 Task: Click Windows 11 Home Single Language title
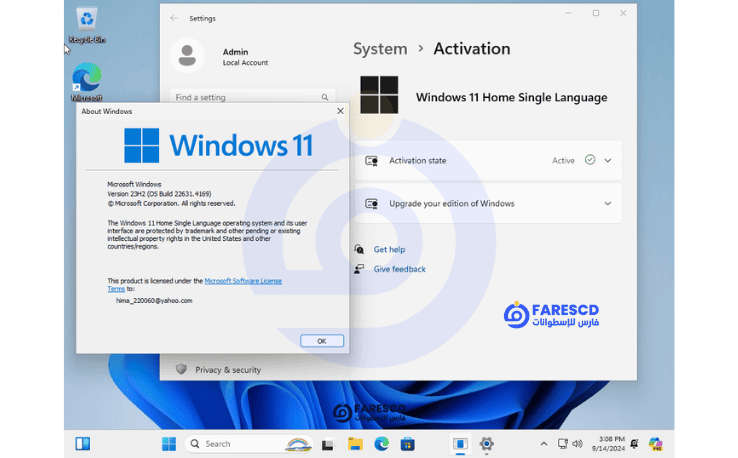(512, 97)
